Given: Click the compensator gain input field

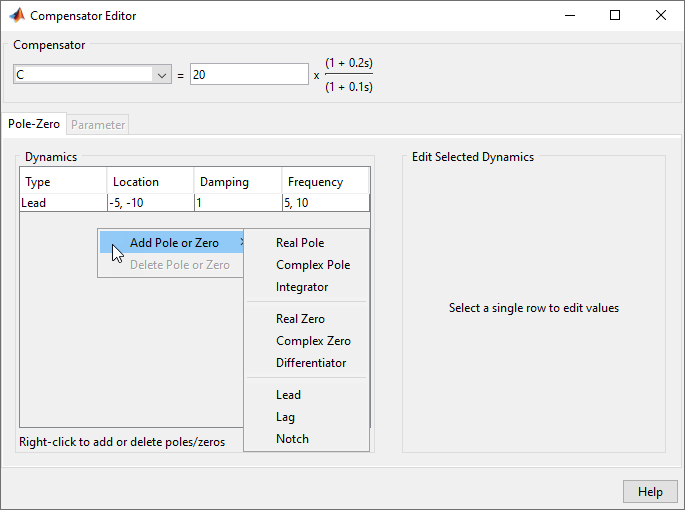Looking at the screenshot, I should tap(249, 75).
